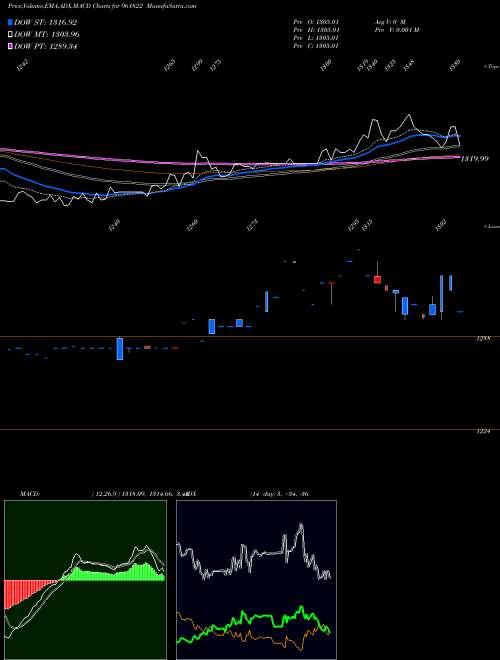The image size is (500, 660).
Task: Click the red MACD histogram bars region
Action: [x=21, y=591]
